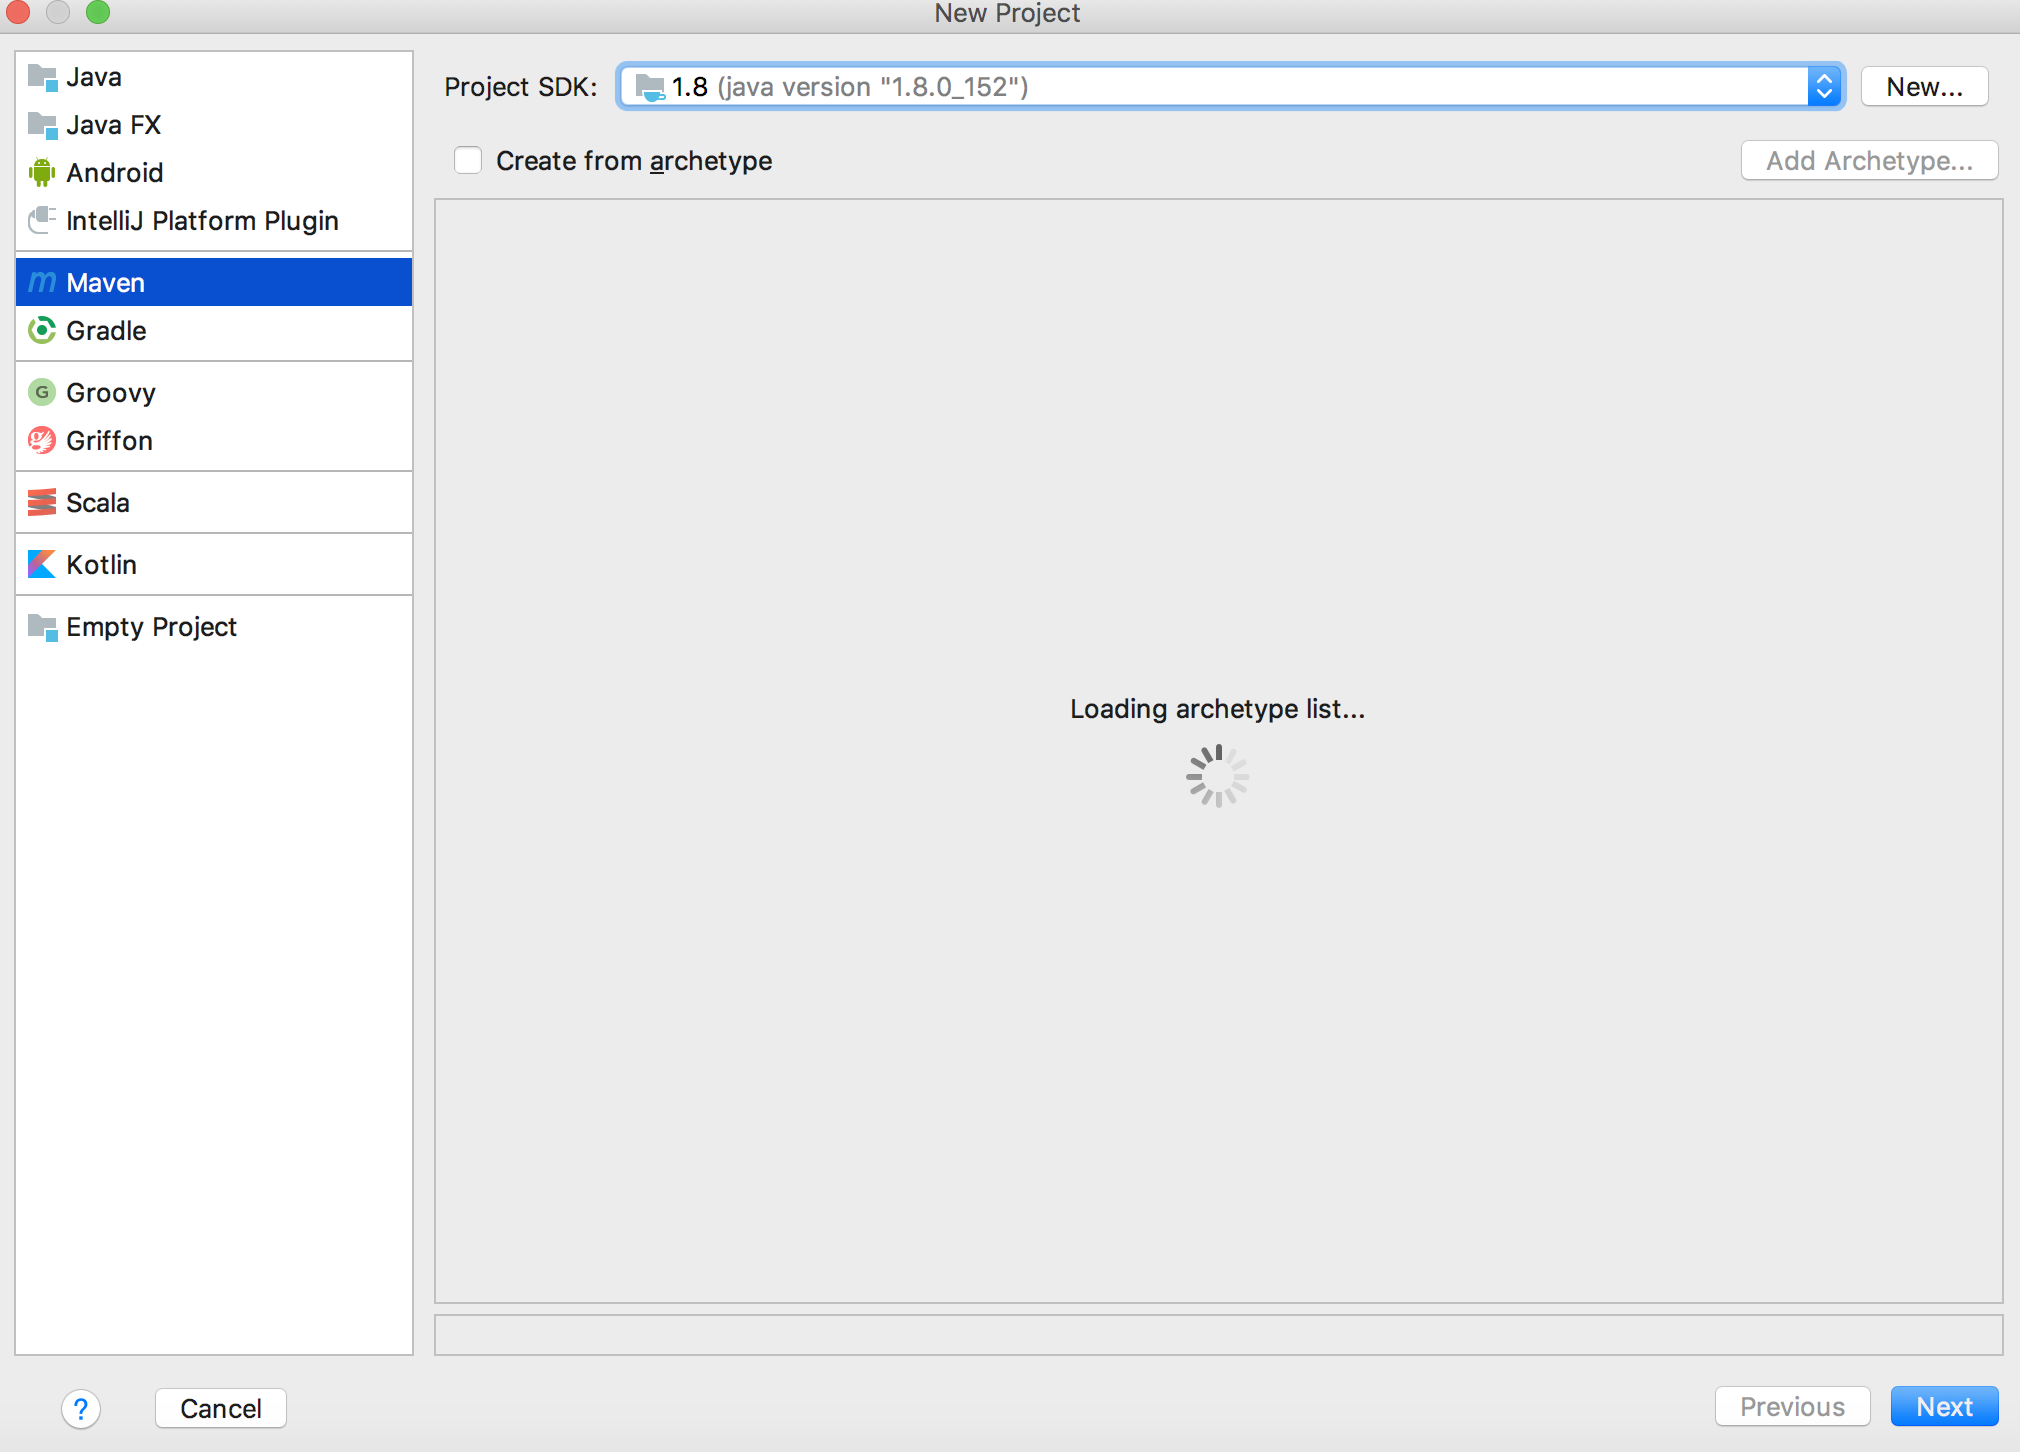
Task: Click the Gradle logo icon
Action: pyautogui.click(x=42, y=330)
